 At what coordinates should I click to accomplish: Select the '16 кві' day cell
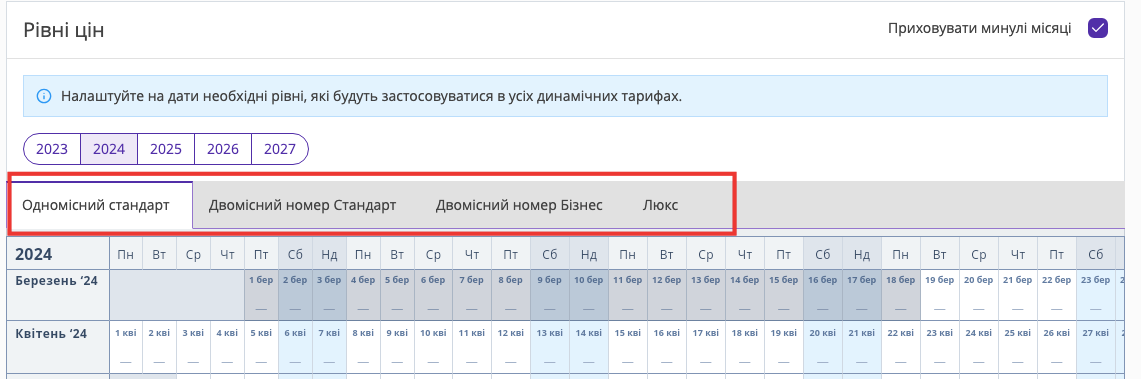pos(667,346)
